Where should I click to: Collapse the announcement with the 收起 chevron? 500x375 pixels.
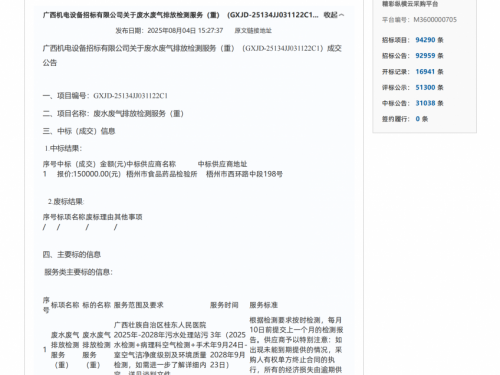coord(334,15)
